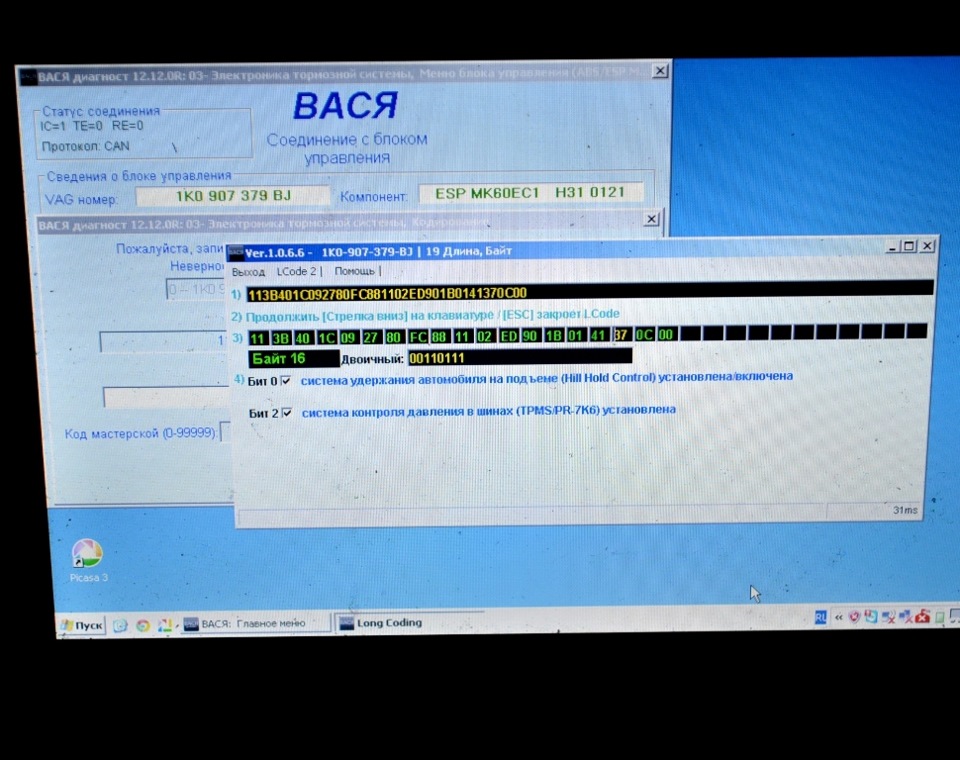960x760 pixels.
Task: Select byte cell 1C
Action: pyautogui.click(x=326, y=337)
